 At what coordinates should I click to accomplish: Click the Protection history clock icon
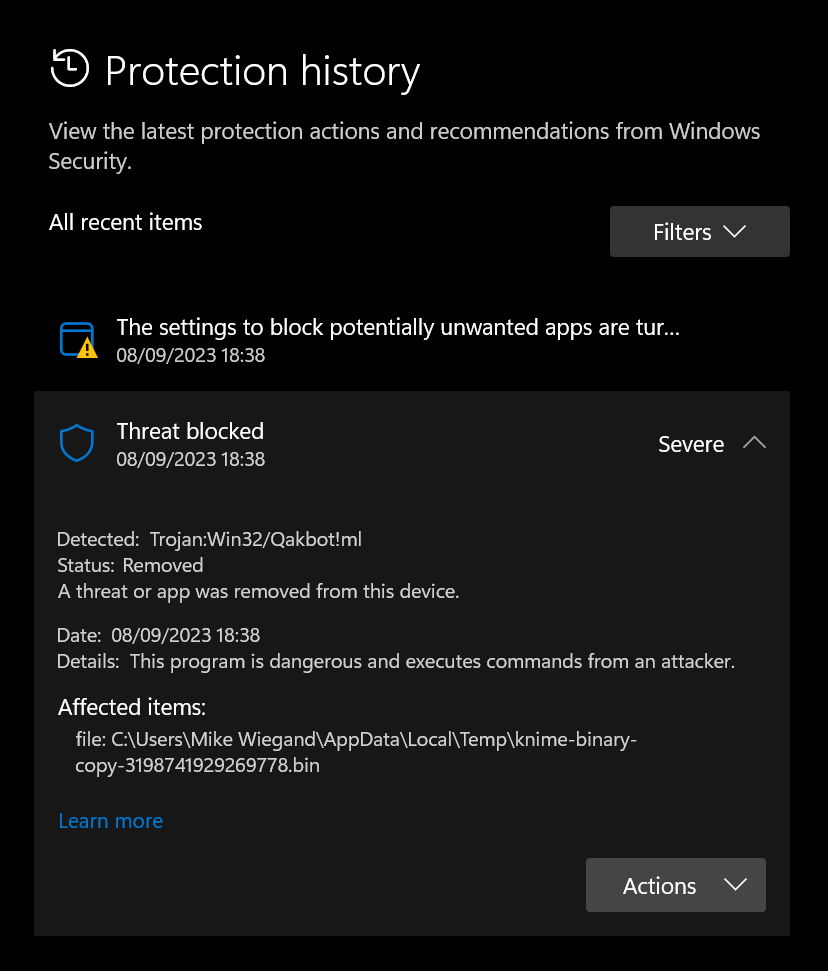[69, 68]
